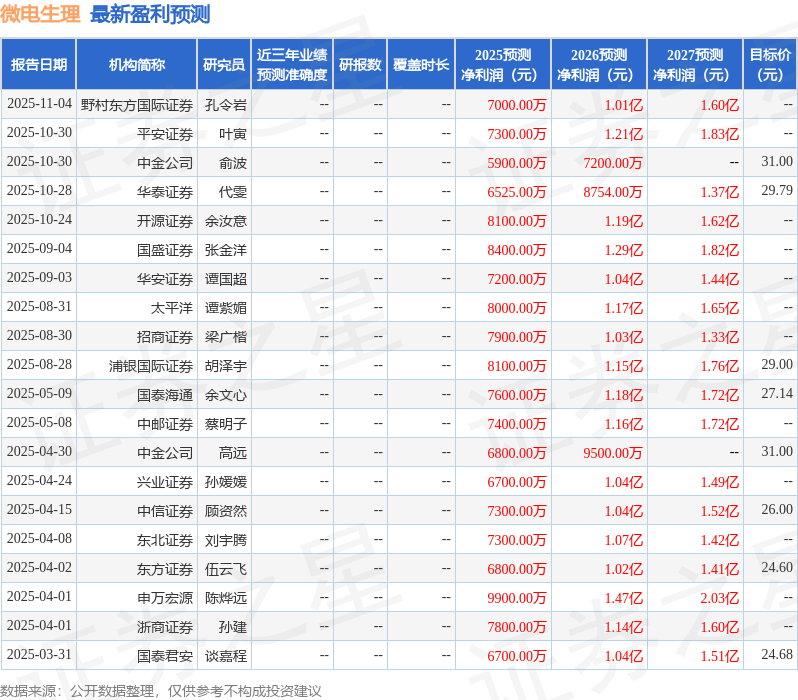Click institution 国泰君安

click(x=165, y=657)
